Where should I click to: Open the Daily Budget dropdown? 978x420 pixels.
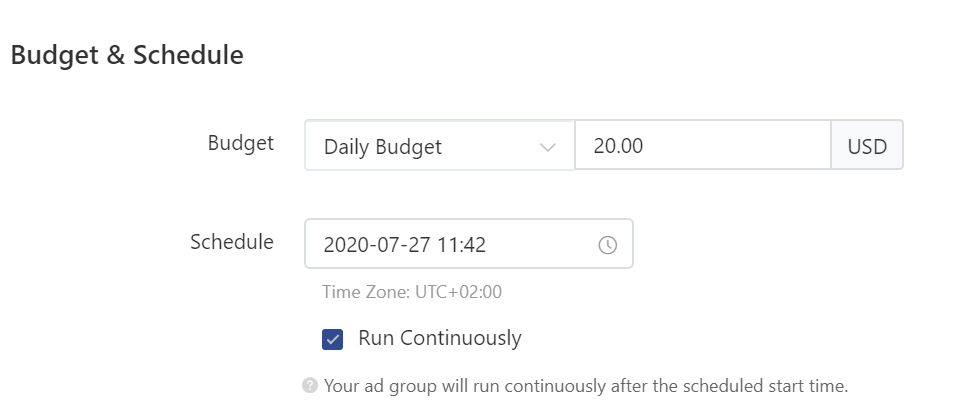coord(439,145)
